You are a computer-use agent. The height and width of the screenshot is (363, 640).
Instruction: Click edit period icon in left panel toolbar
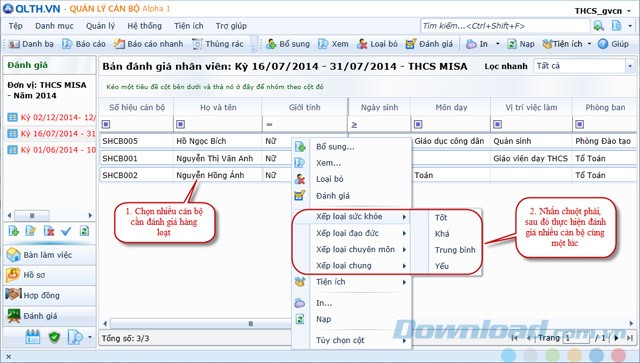pyautogui.click(x=31, y=231)
